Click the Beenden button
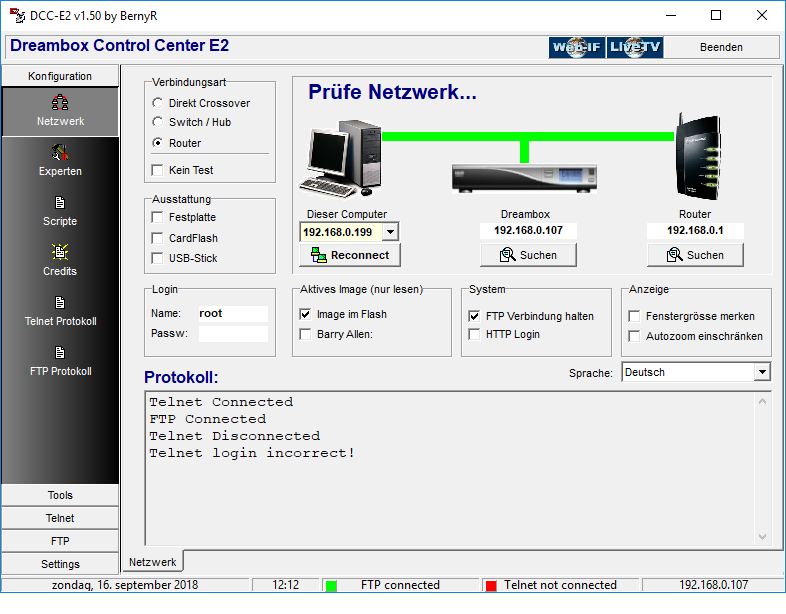 pos(721,47)
